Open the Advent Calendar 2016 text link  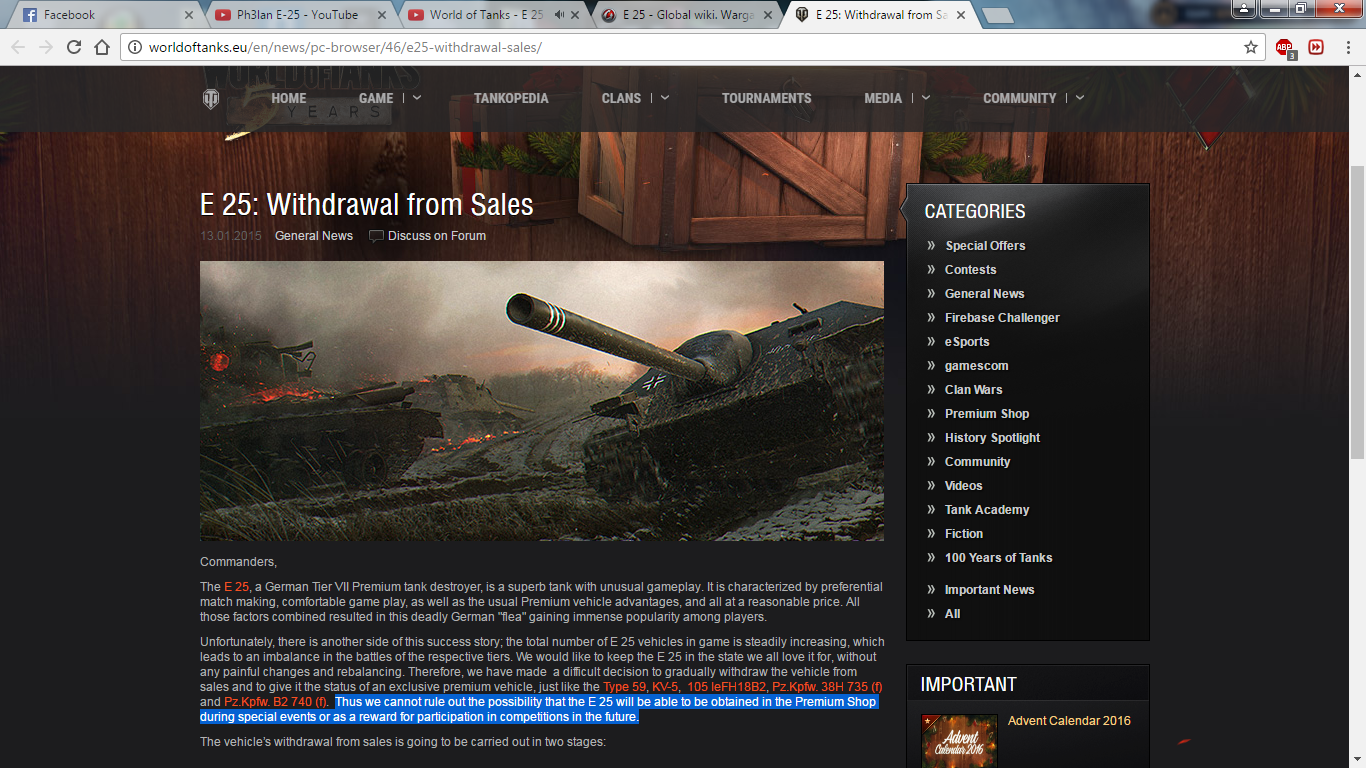coord(1069,721)
